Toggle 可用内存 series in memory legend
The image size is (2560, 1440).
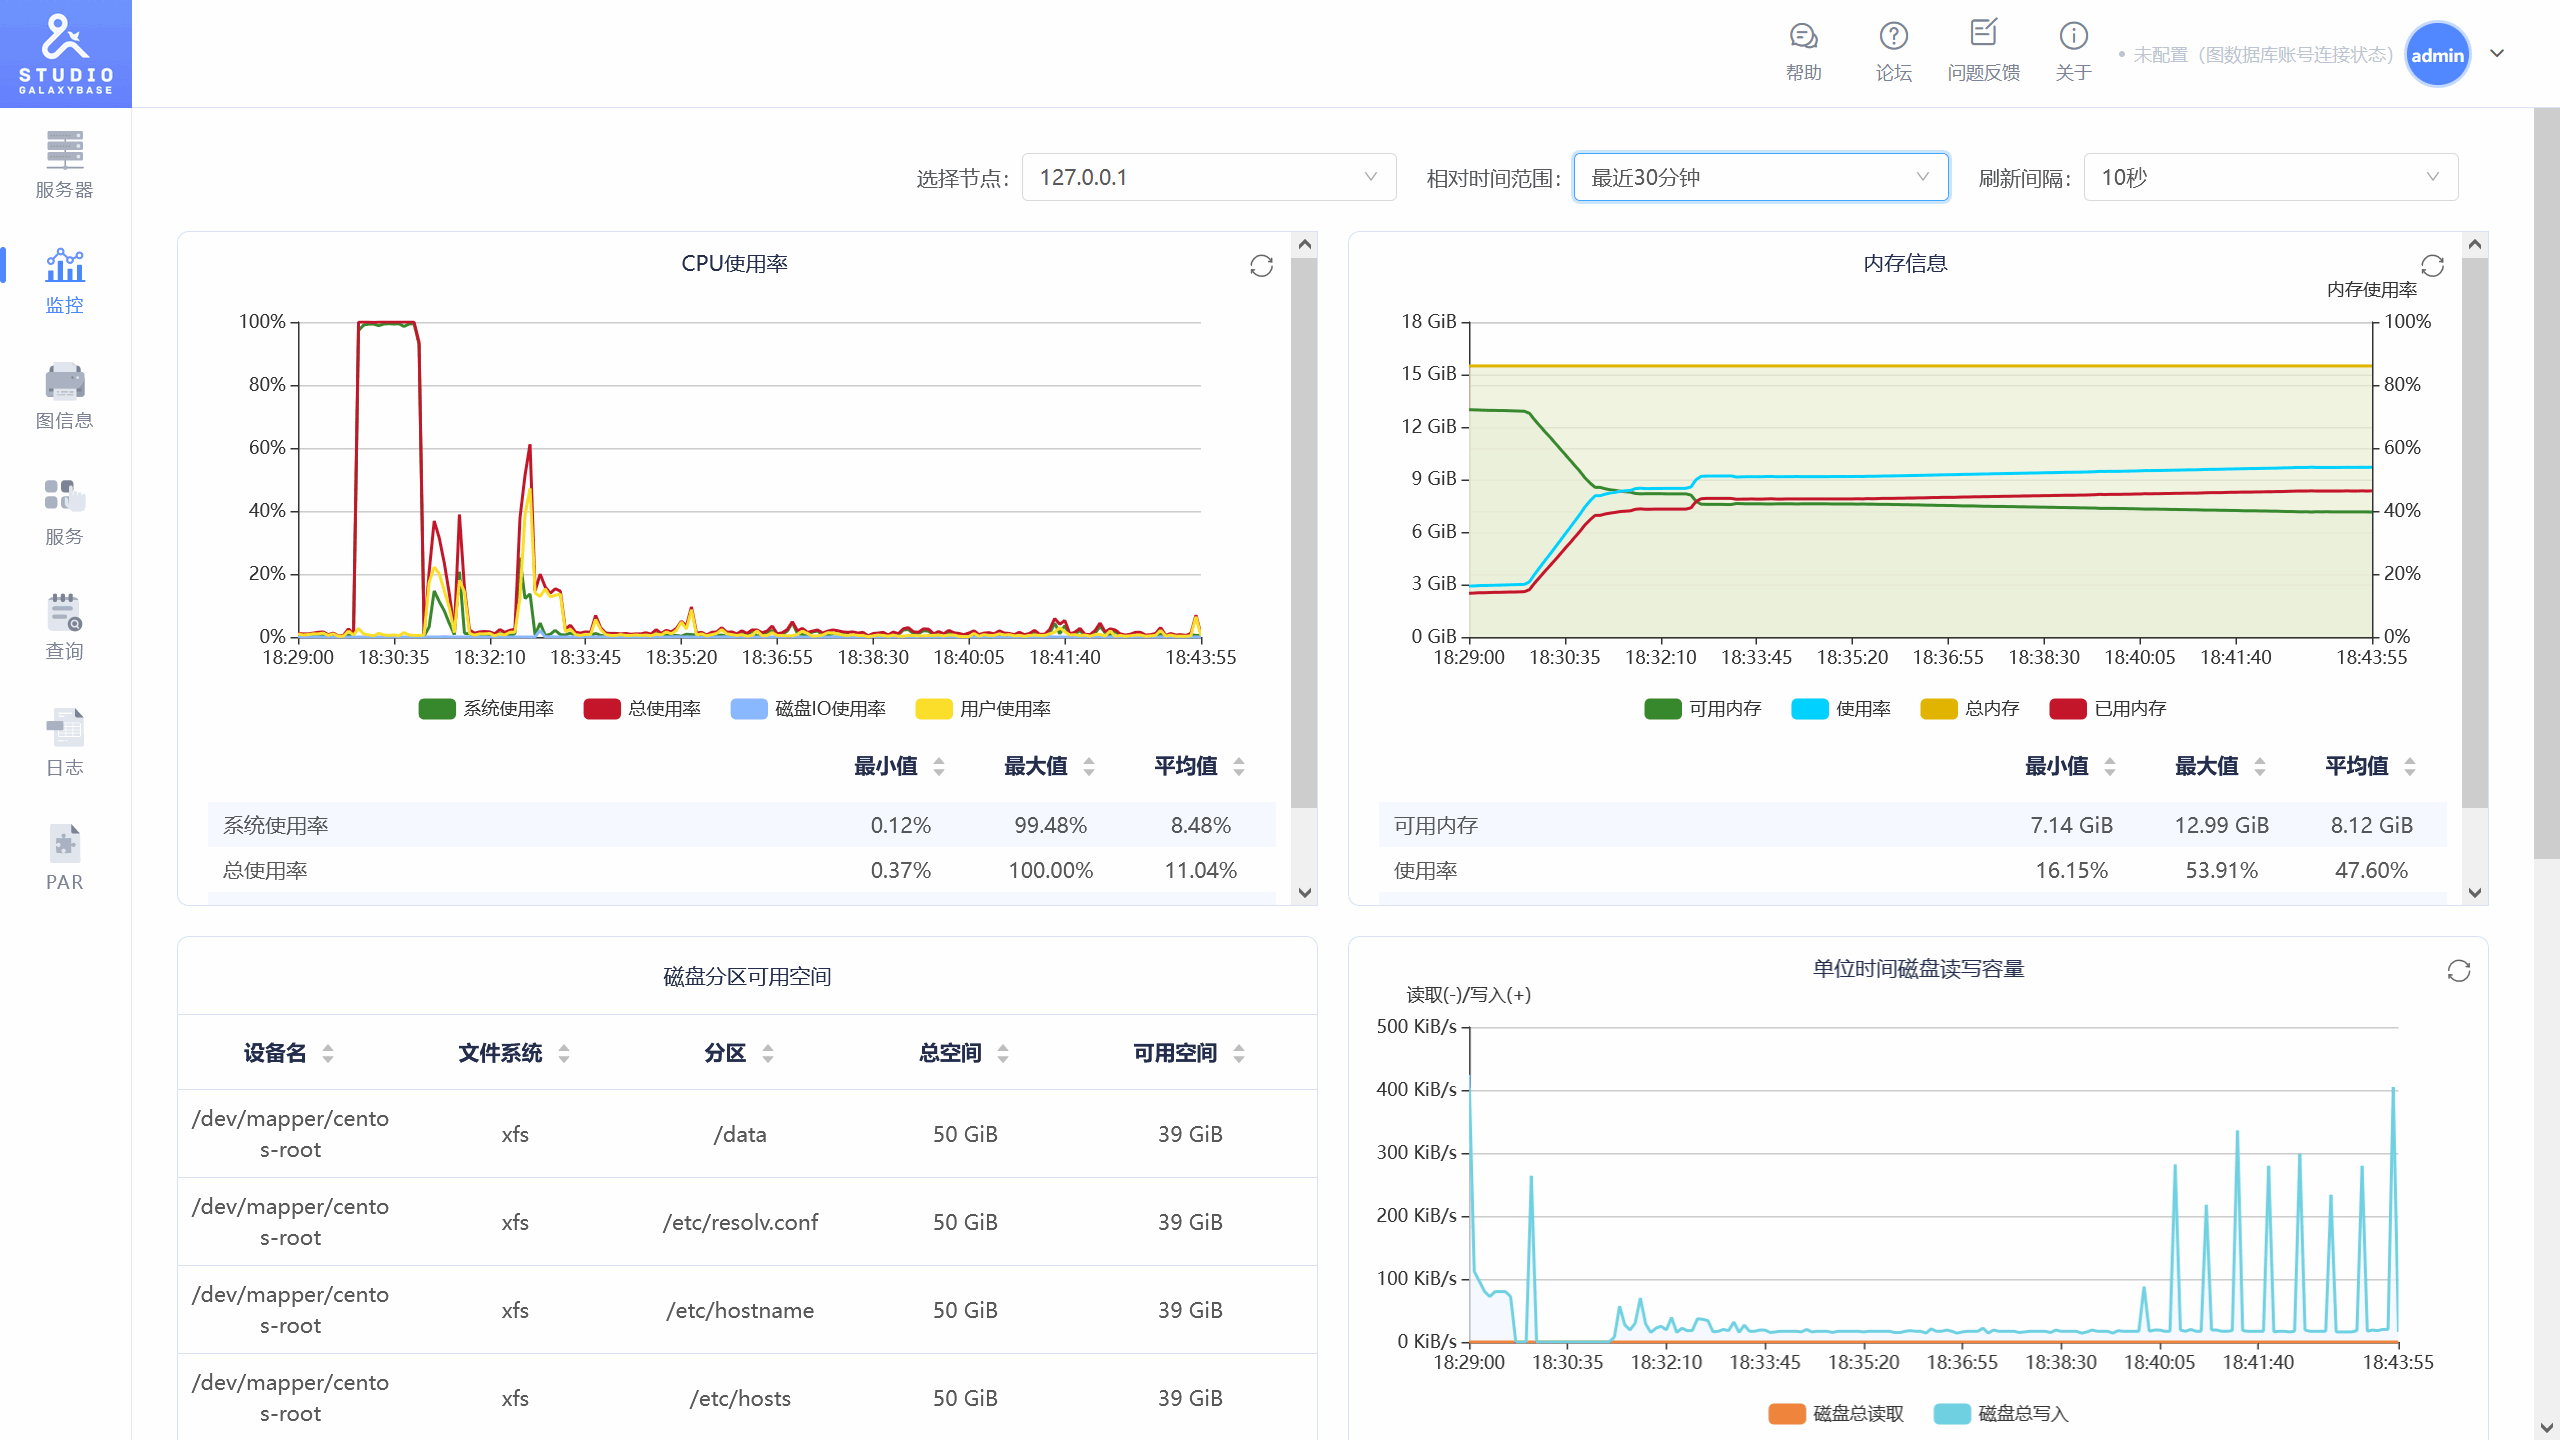1702,709
